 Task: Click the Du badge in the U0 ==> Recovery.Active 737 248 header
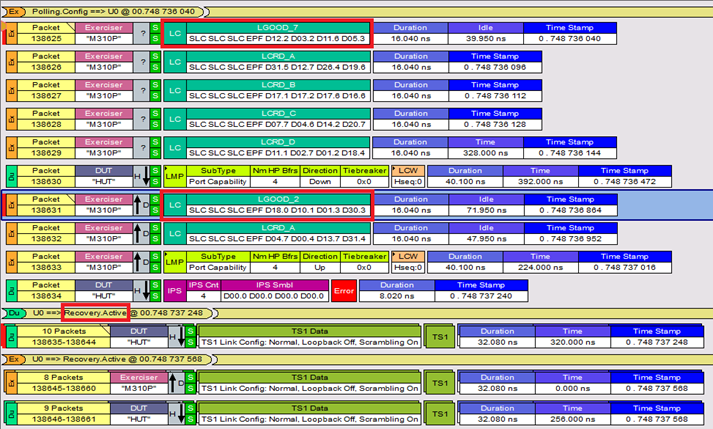pyautogui.click(x=14, y=313)
